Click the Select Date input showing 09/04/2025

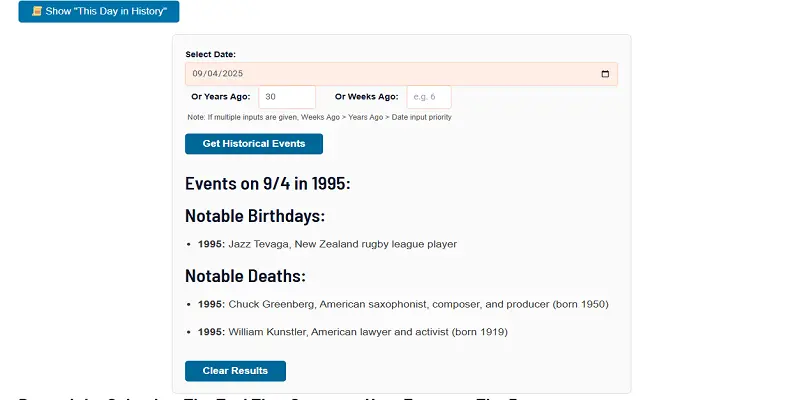[x=401, y=74]
